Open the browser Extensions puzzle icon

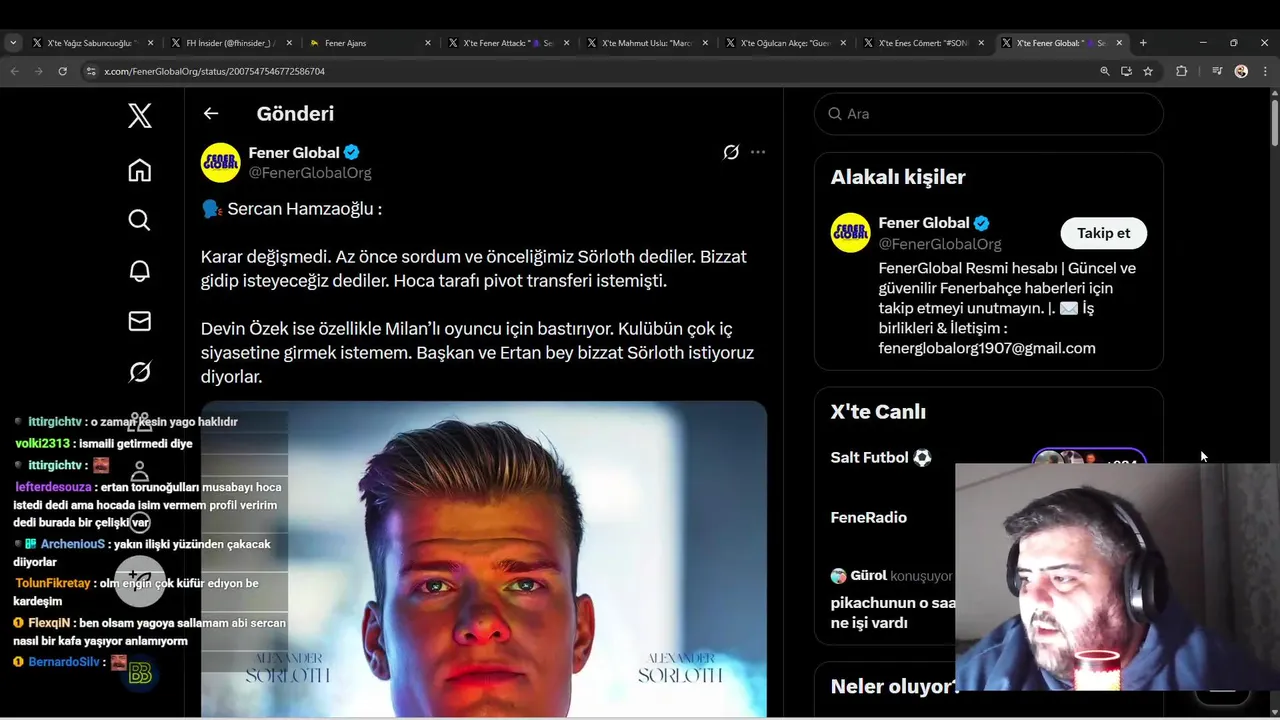point(1181,71)
